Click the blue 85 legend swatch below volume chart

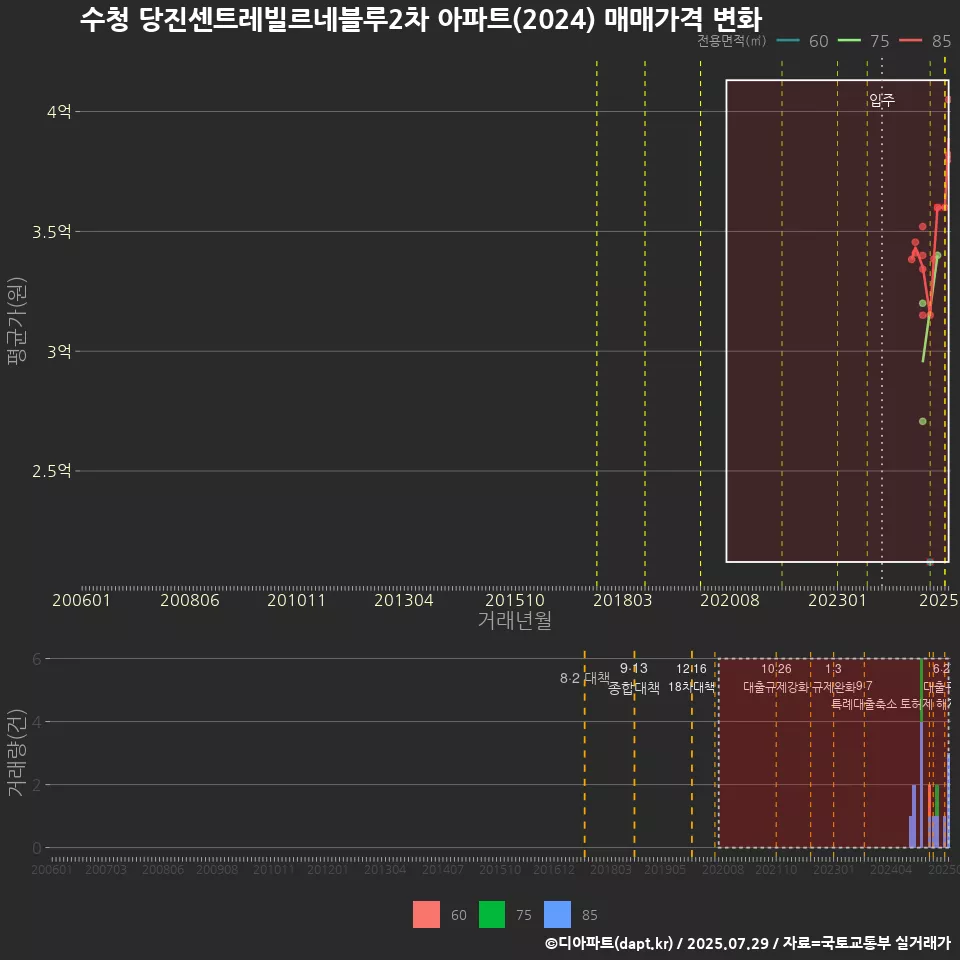point(557,915)
